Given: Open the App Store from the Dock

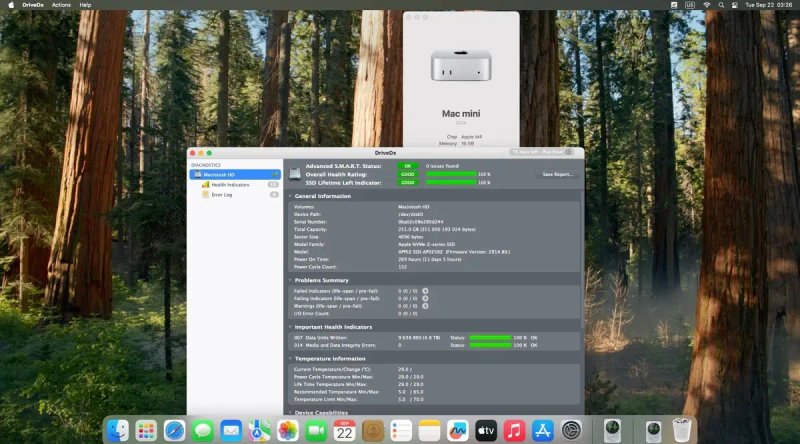Looking at the screenshot, I should (x=542, y=431).
